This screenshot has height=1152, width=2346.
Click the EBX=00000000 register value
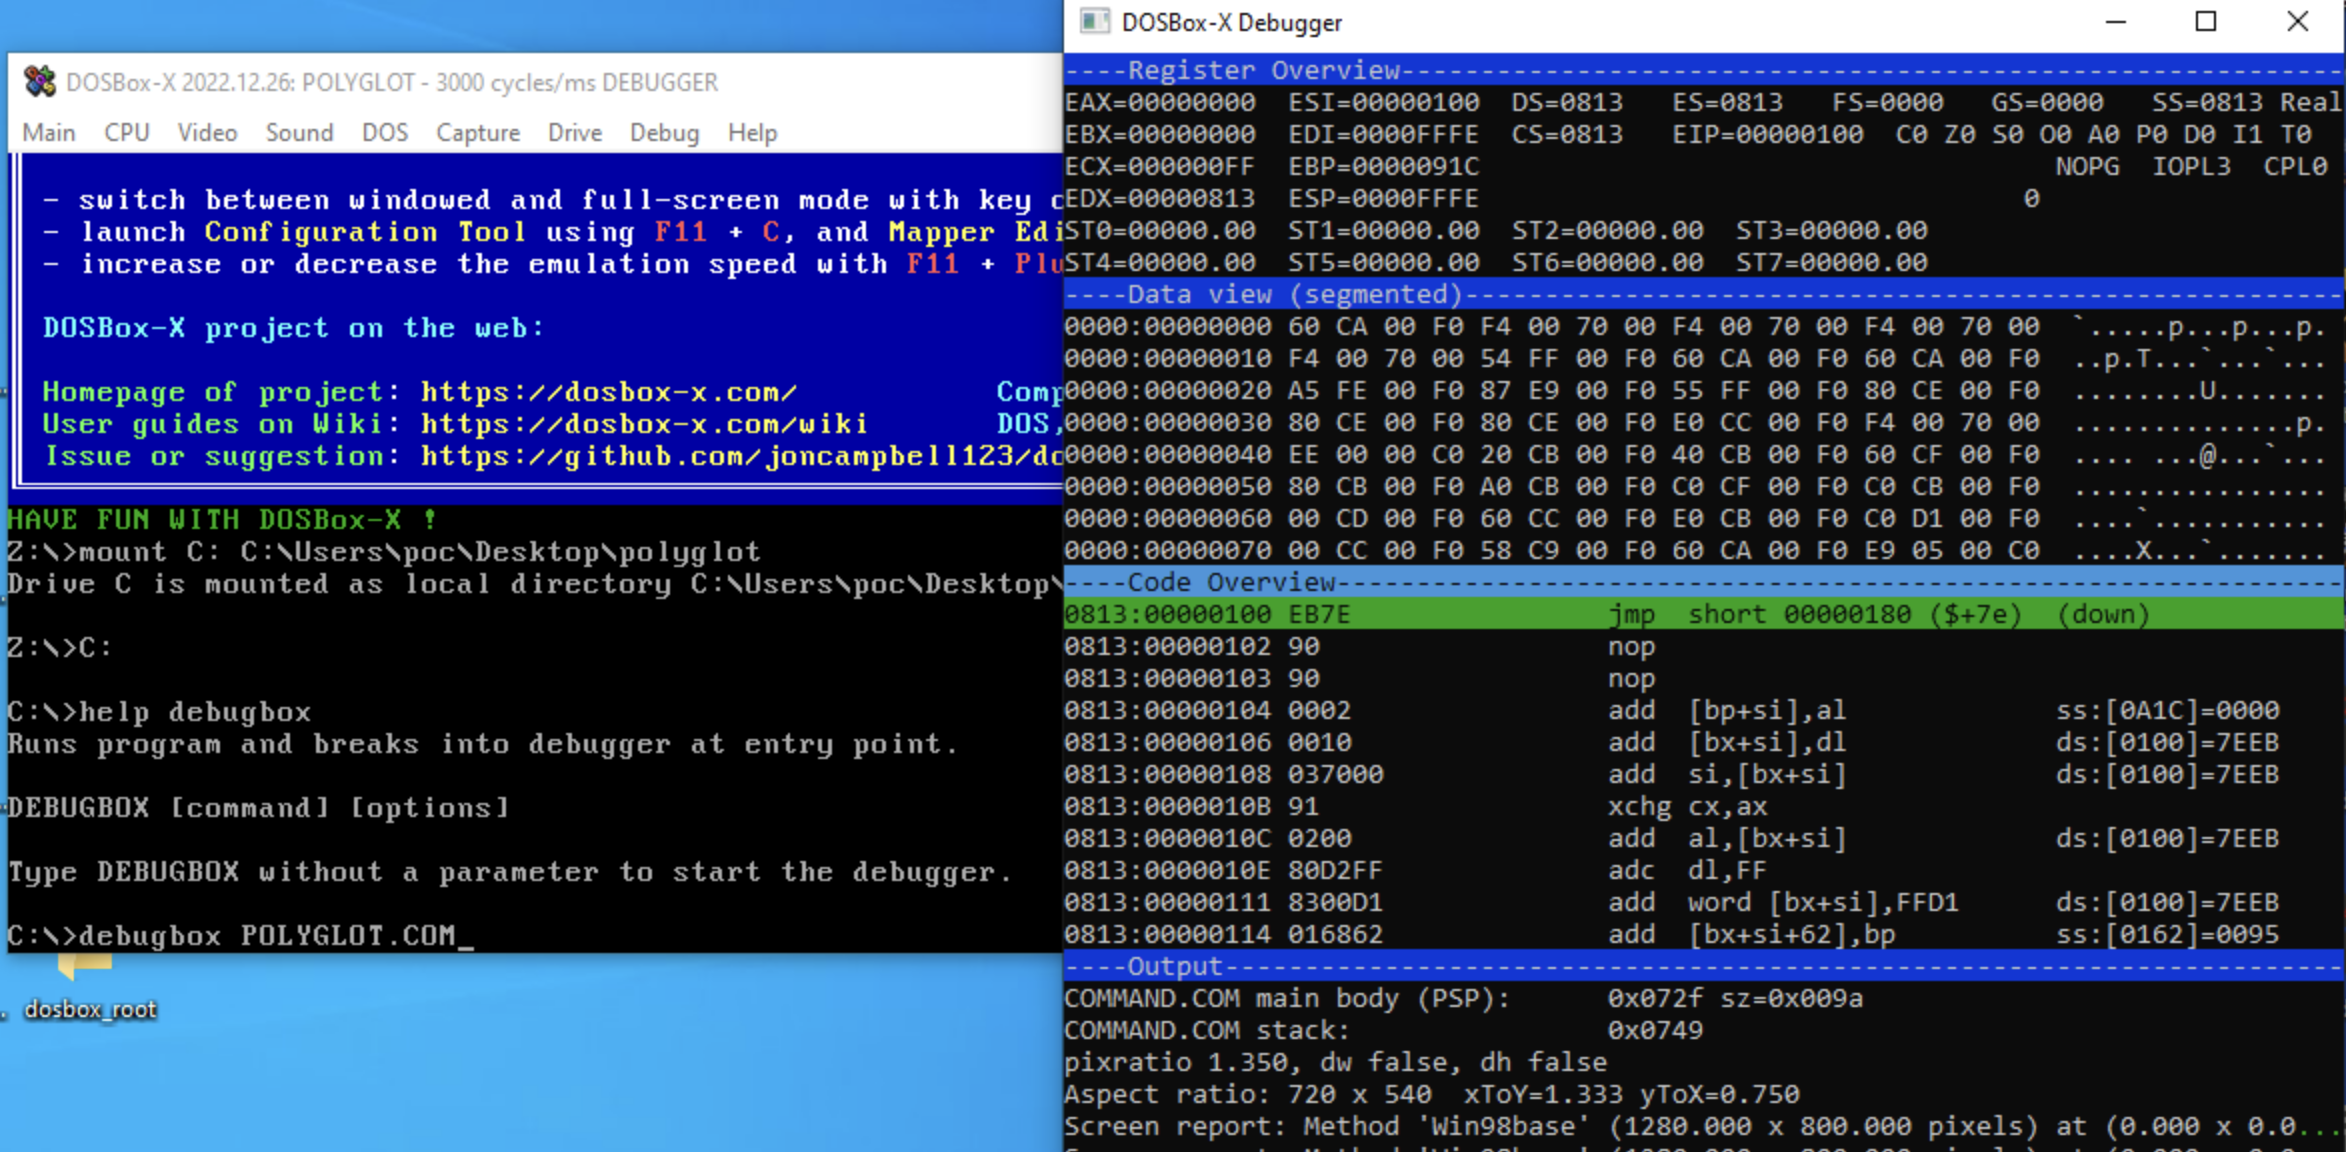pos(1160,134)
